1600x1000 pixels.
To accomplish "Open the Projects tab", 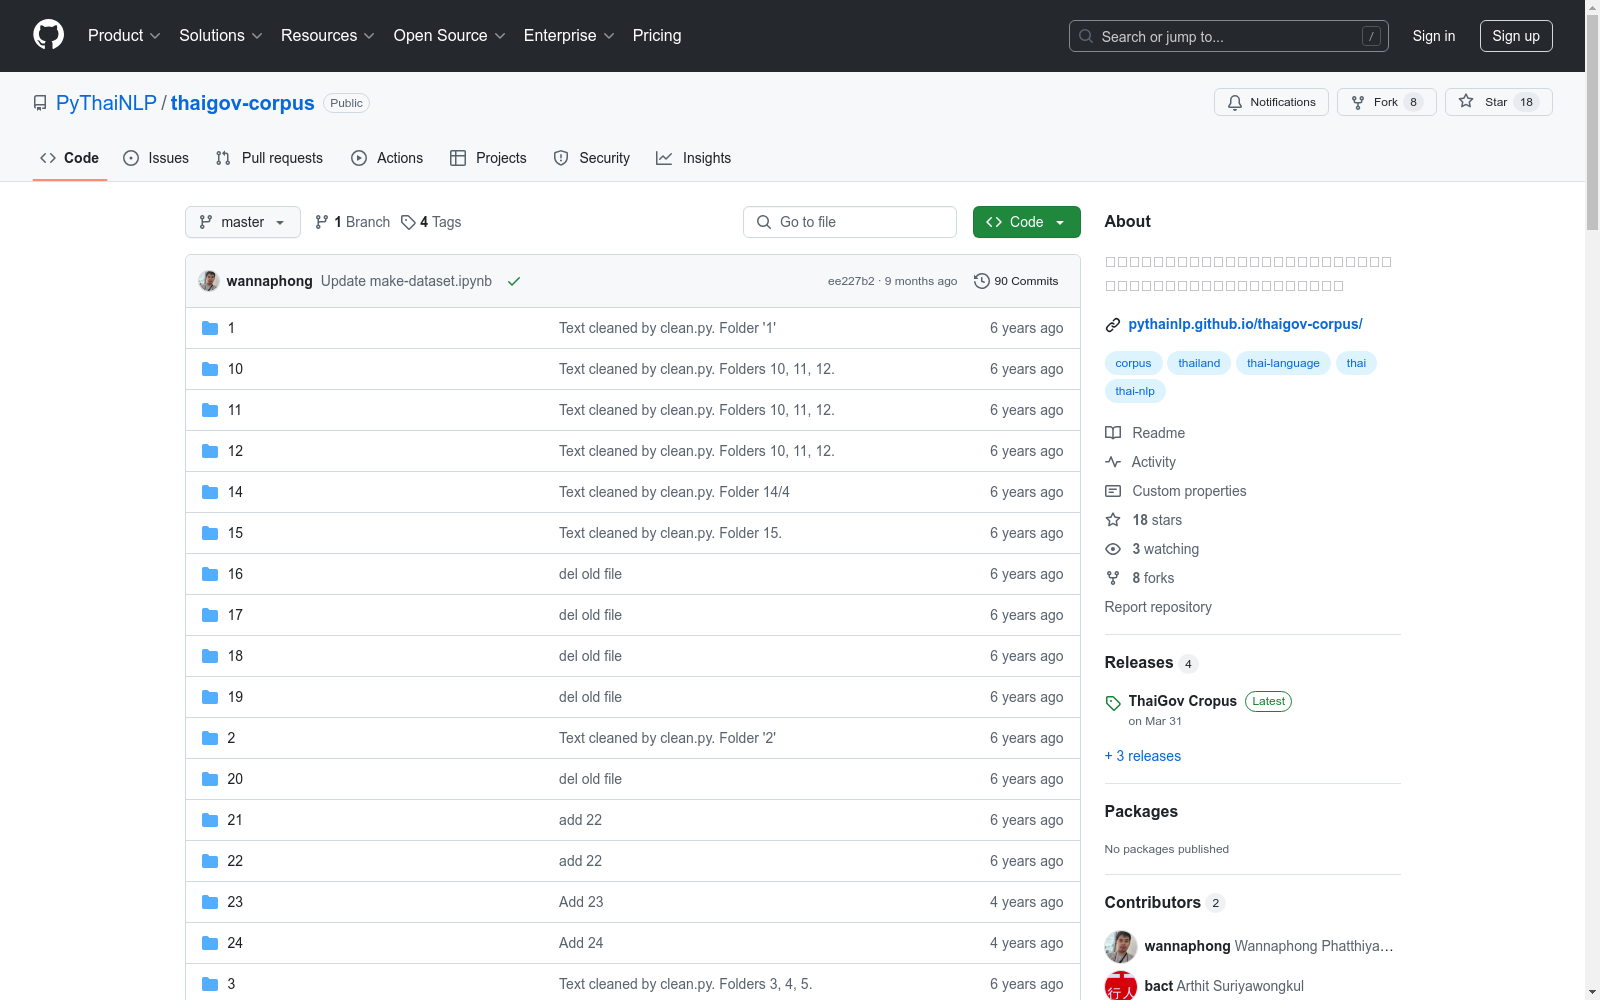I will (488, 158).
